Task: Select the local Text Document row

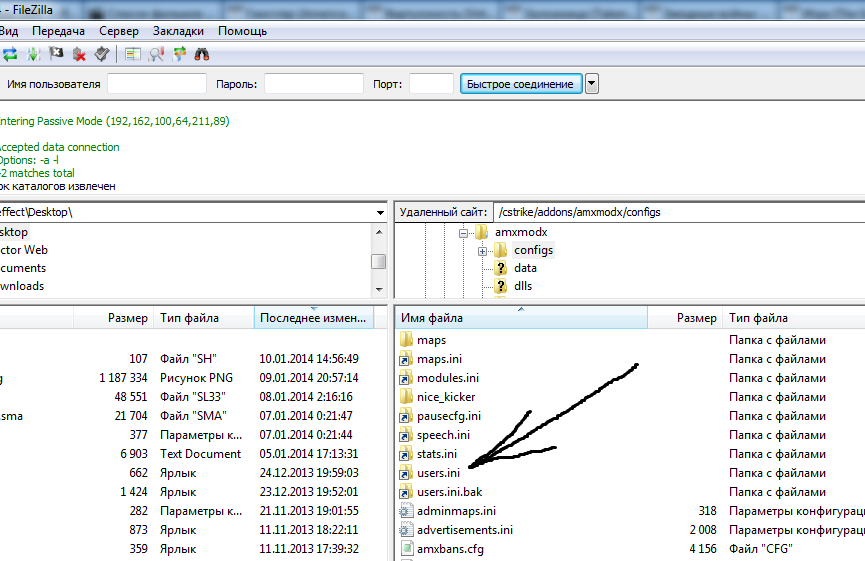Action: point(193,453)
